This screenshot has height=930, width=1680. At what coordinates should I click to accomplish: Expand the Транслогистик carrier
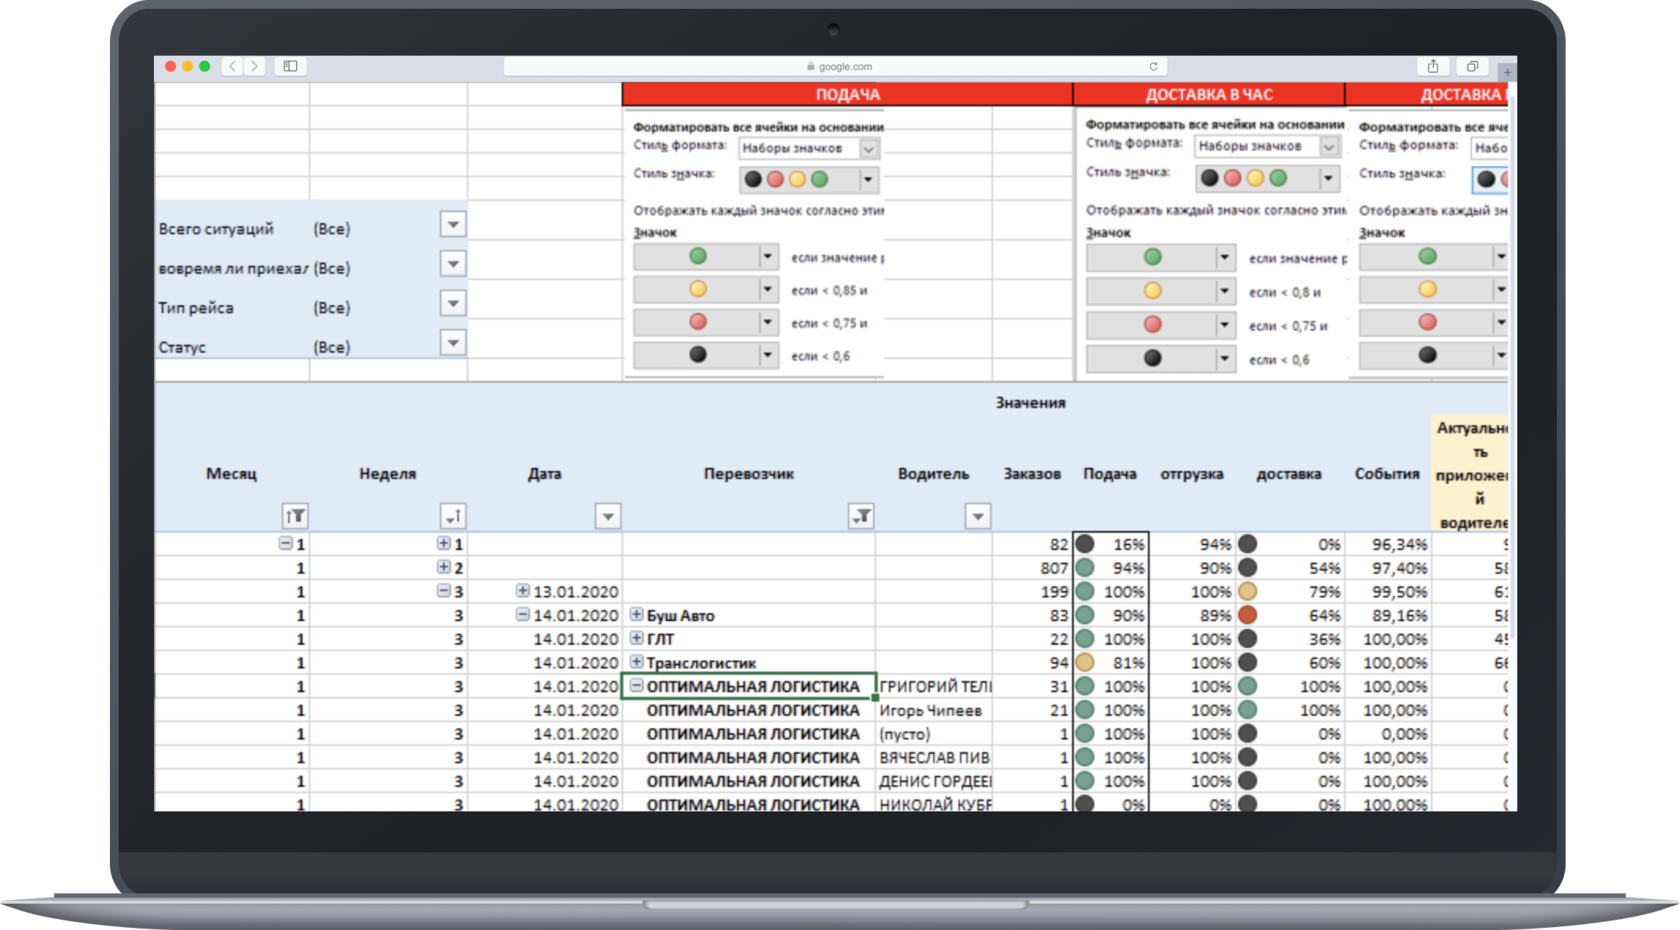(x=637, y=662)
